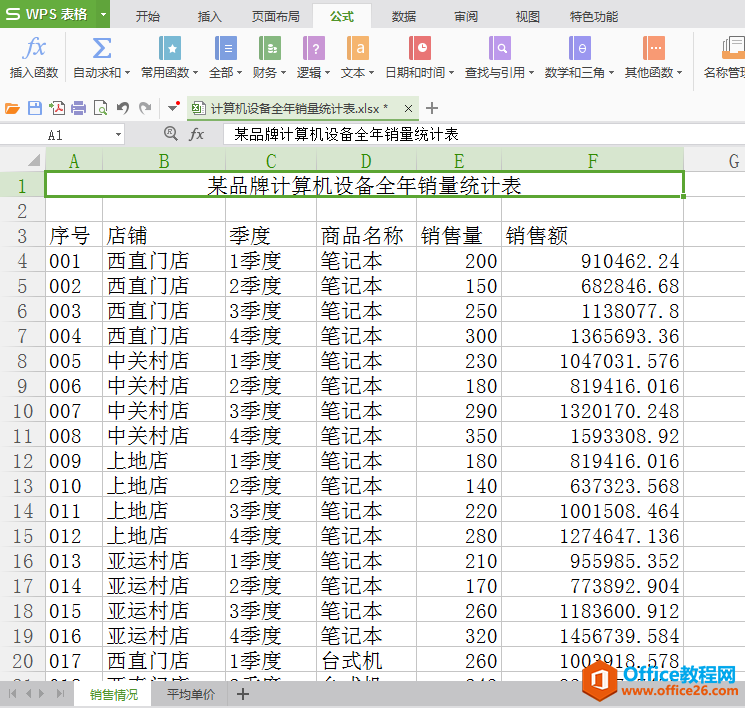The width and height of the screenshot is (745, 708).
Task: Select row 10 header
Action: 23,411
